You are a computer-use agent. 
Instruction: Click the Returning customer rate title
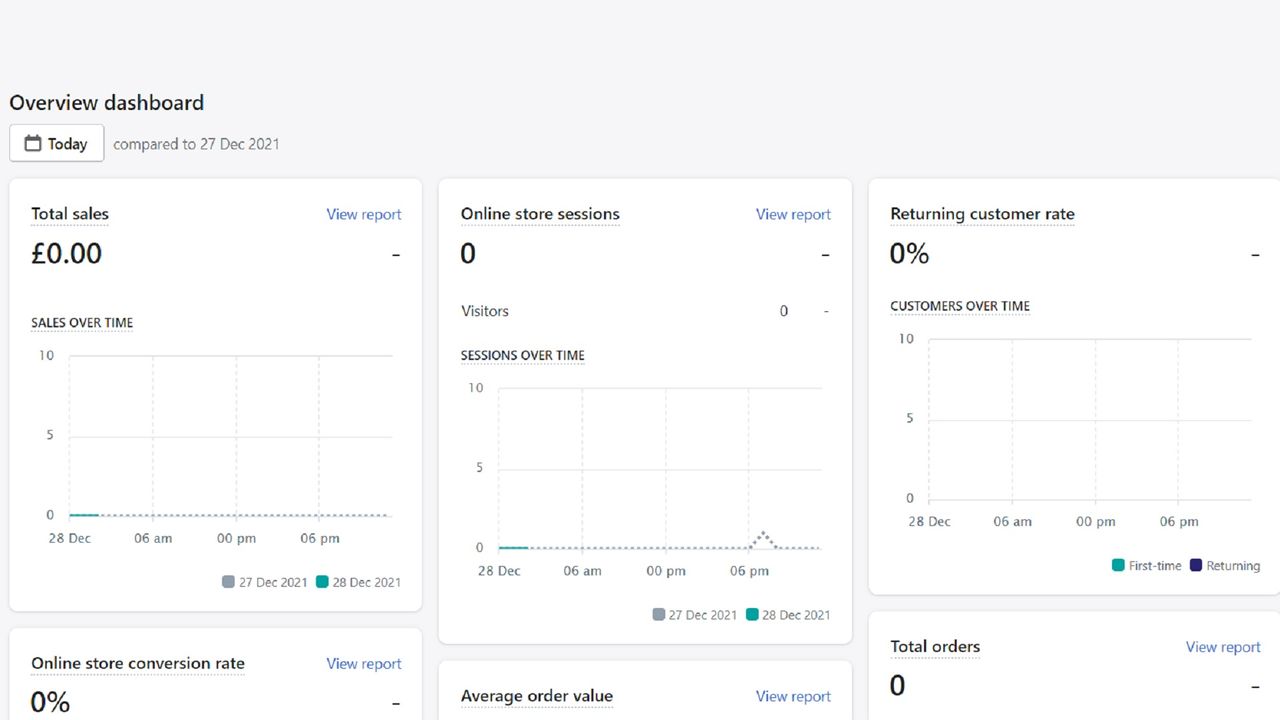[982, 214]
